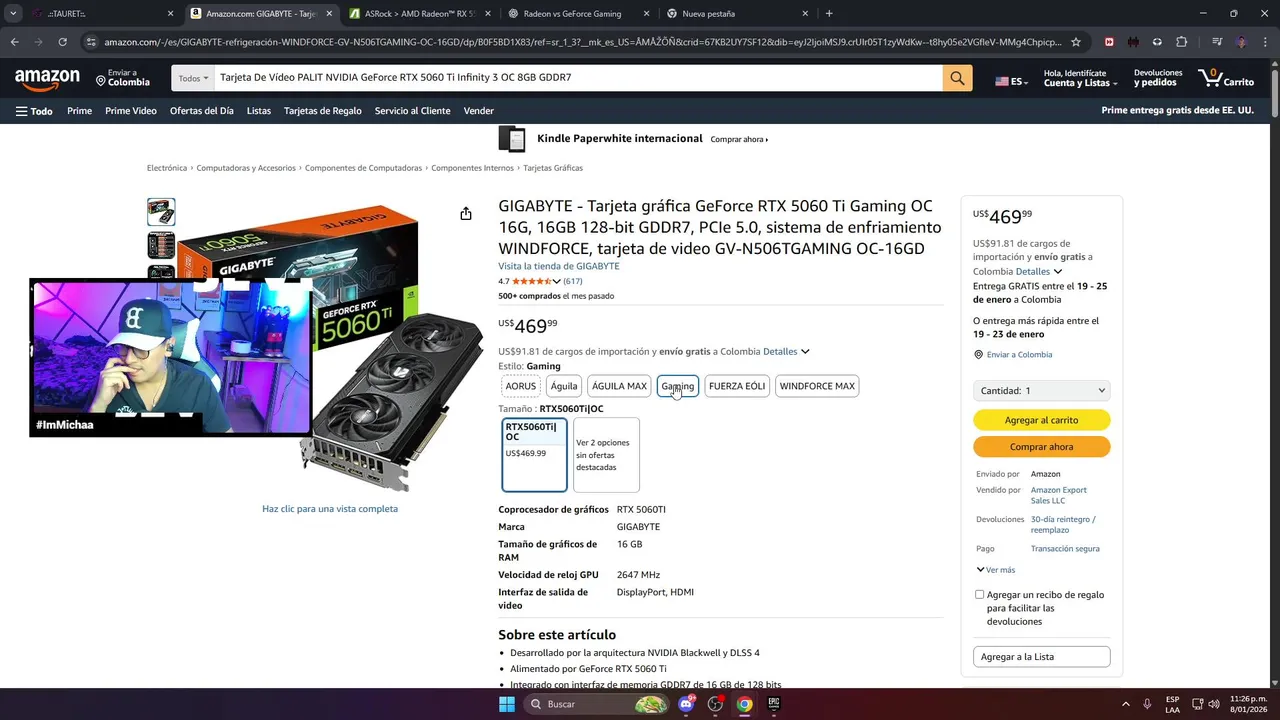Select the Gaming style option

click(677, 386)
